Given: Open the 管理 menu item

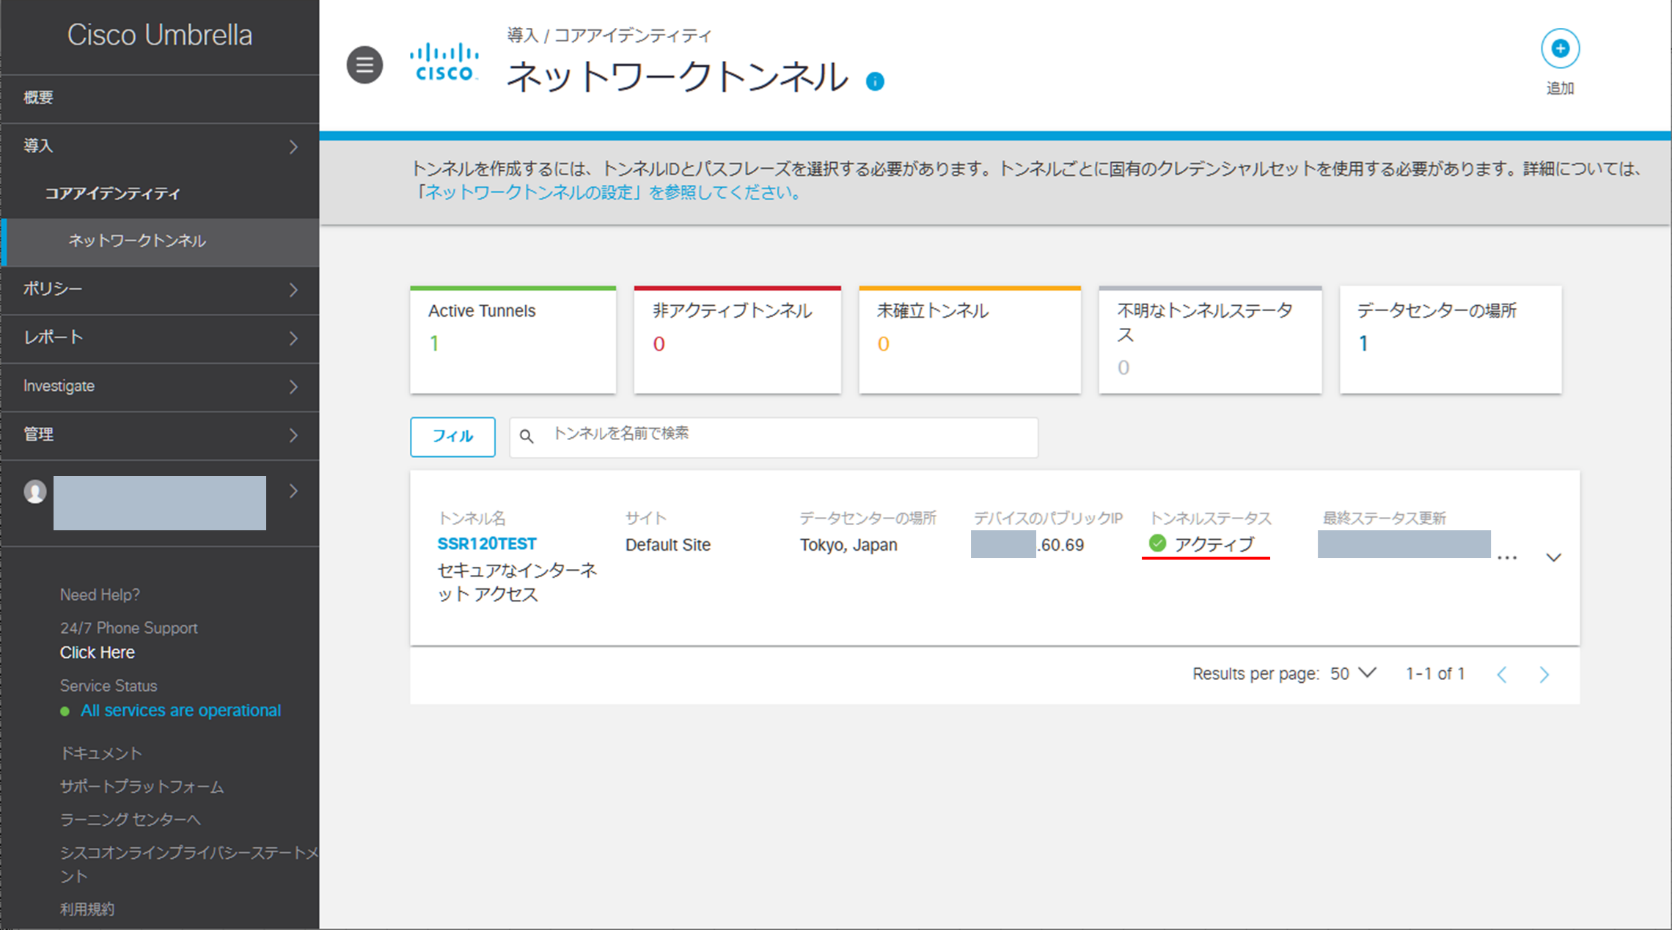Looking at the screenshot, I should [x=160, y=435].
